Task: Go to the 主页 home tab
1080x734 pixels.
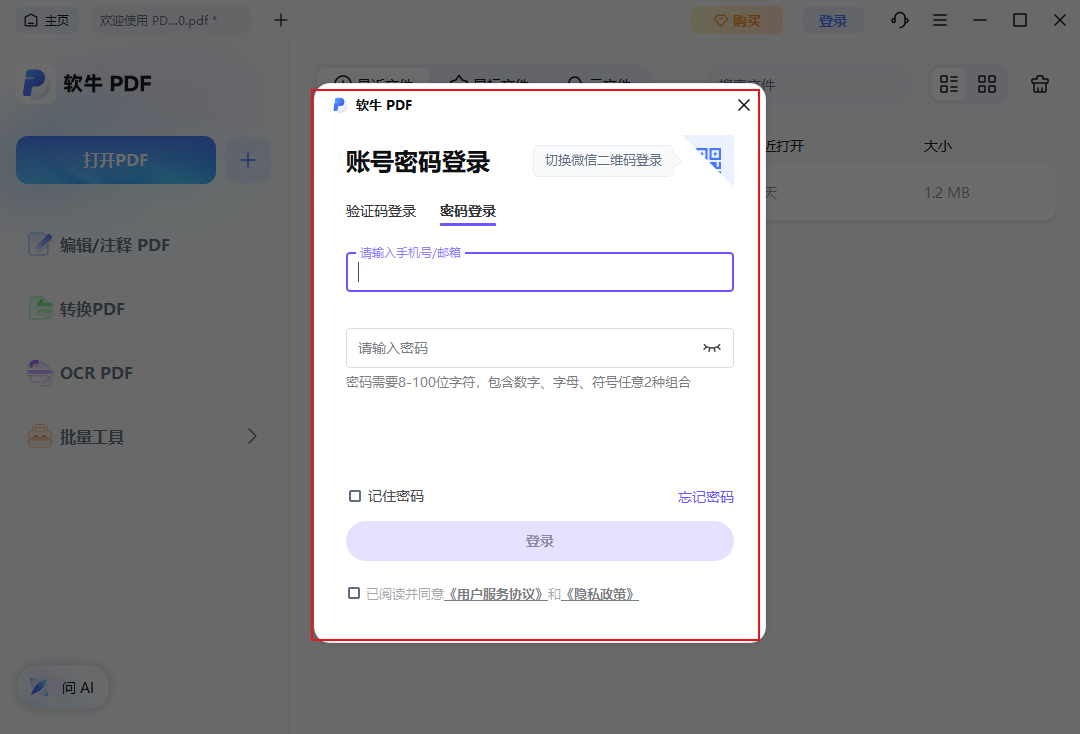Action: [x=47, y=21]
